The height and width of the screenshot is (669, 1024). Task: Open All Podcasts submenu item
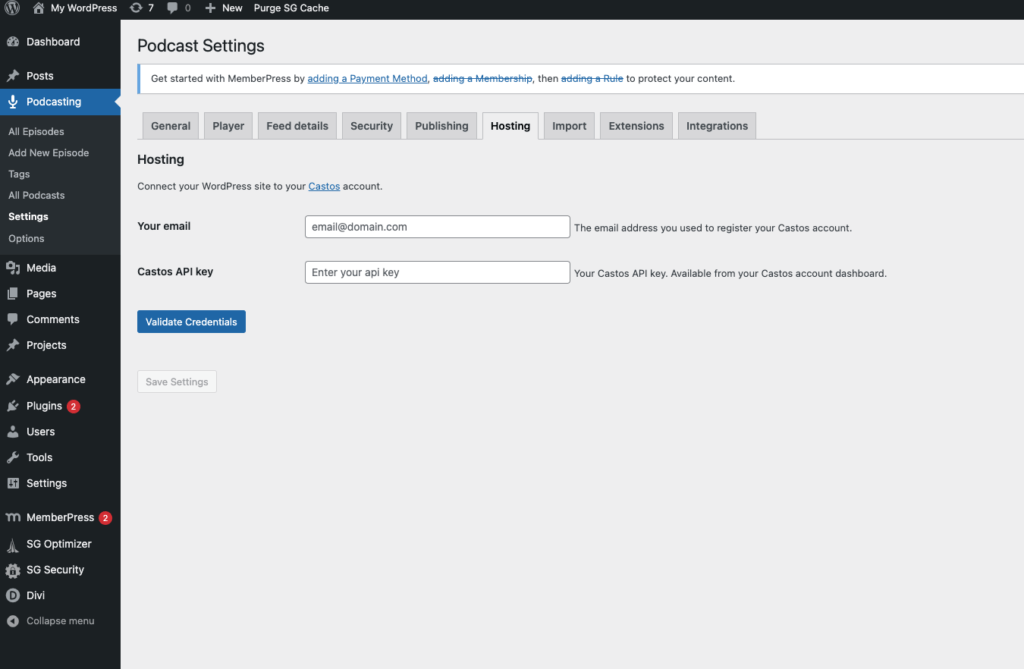tap(37, 195)
